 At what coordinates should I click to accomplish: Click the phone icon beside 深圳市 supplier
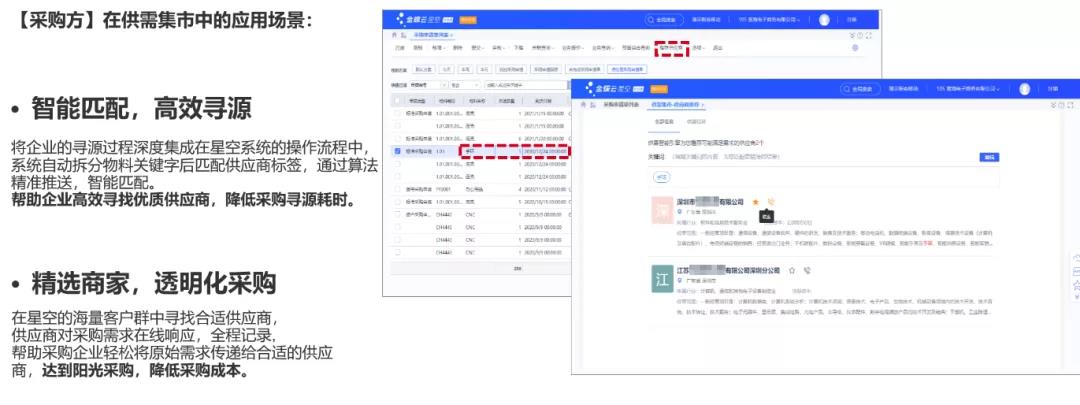(x=771, y=202)
